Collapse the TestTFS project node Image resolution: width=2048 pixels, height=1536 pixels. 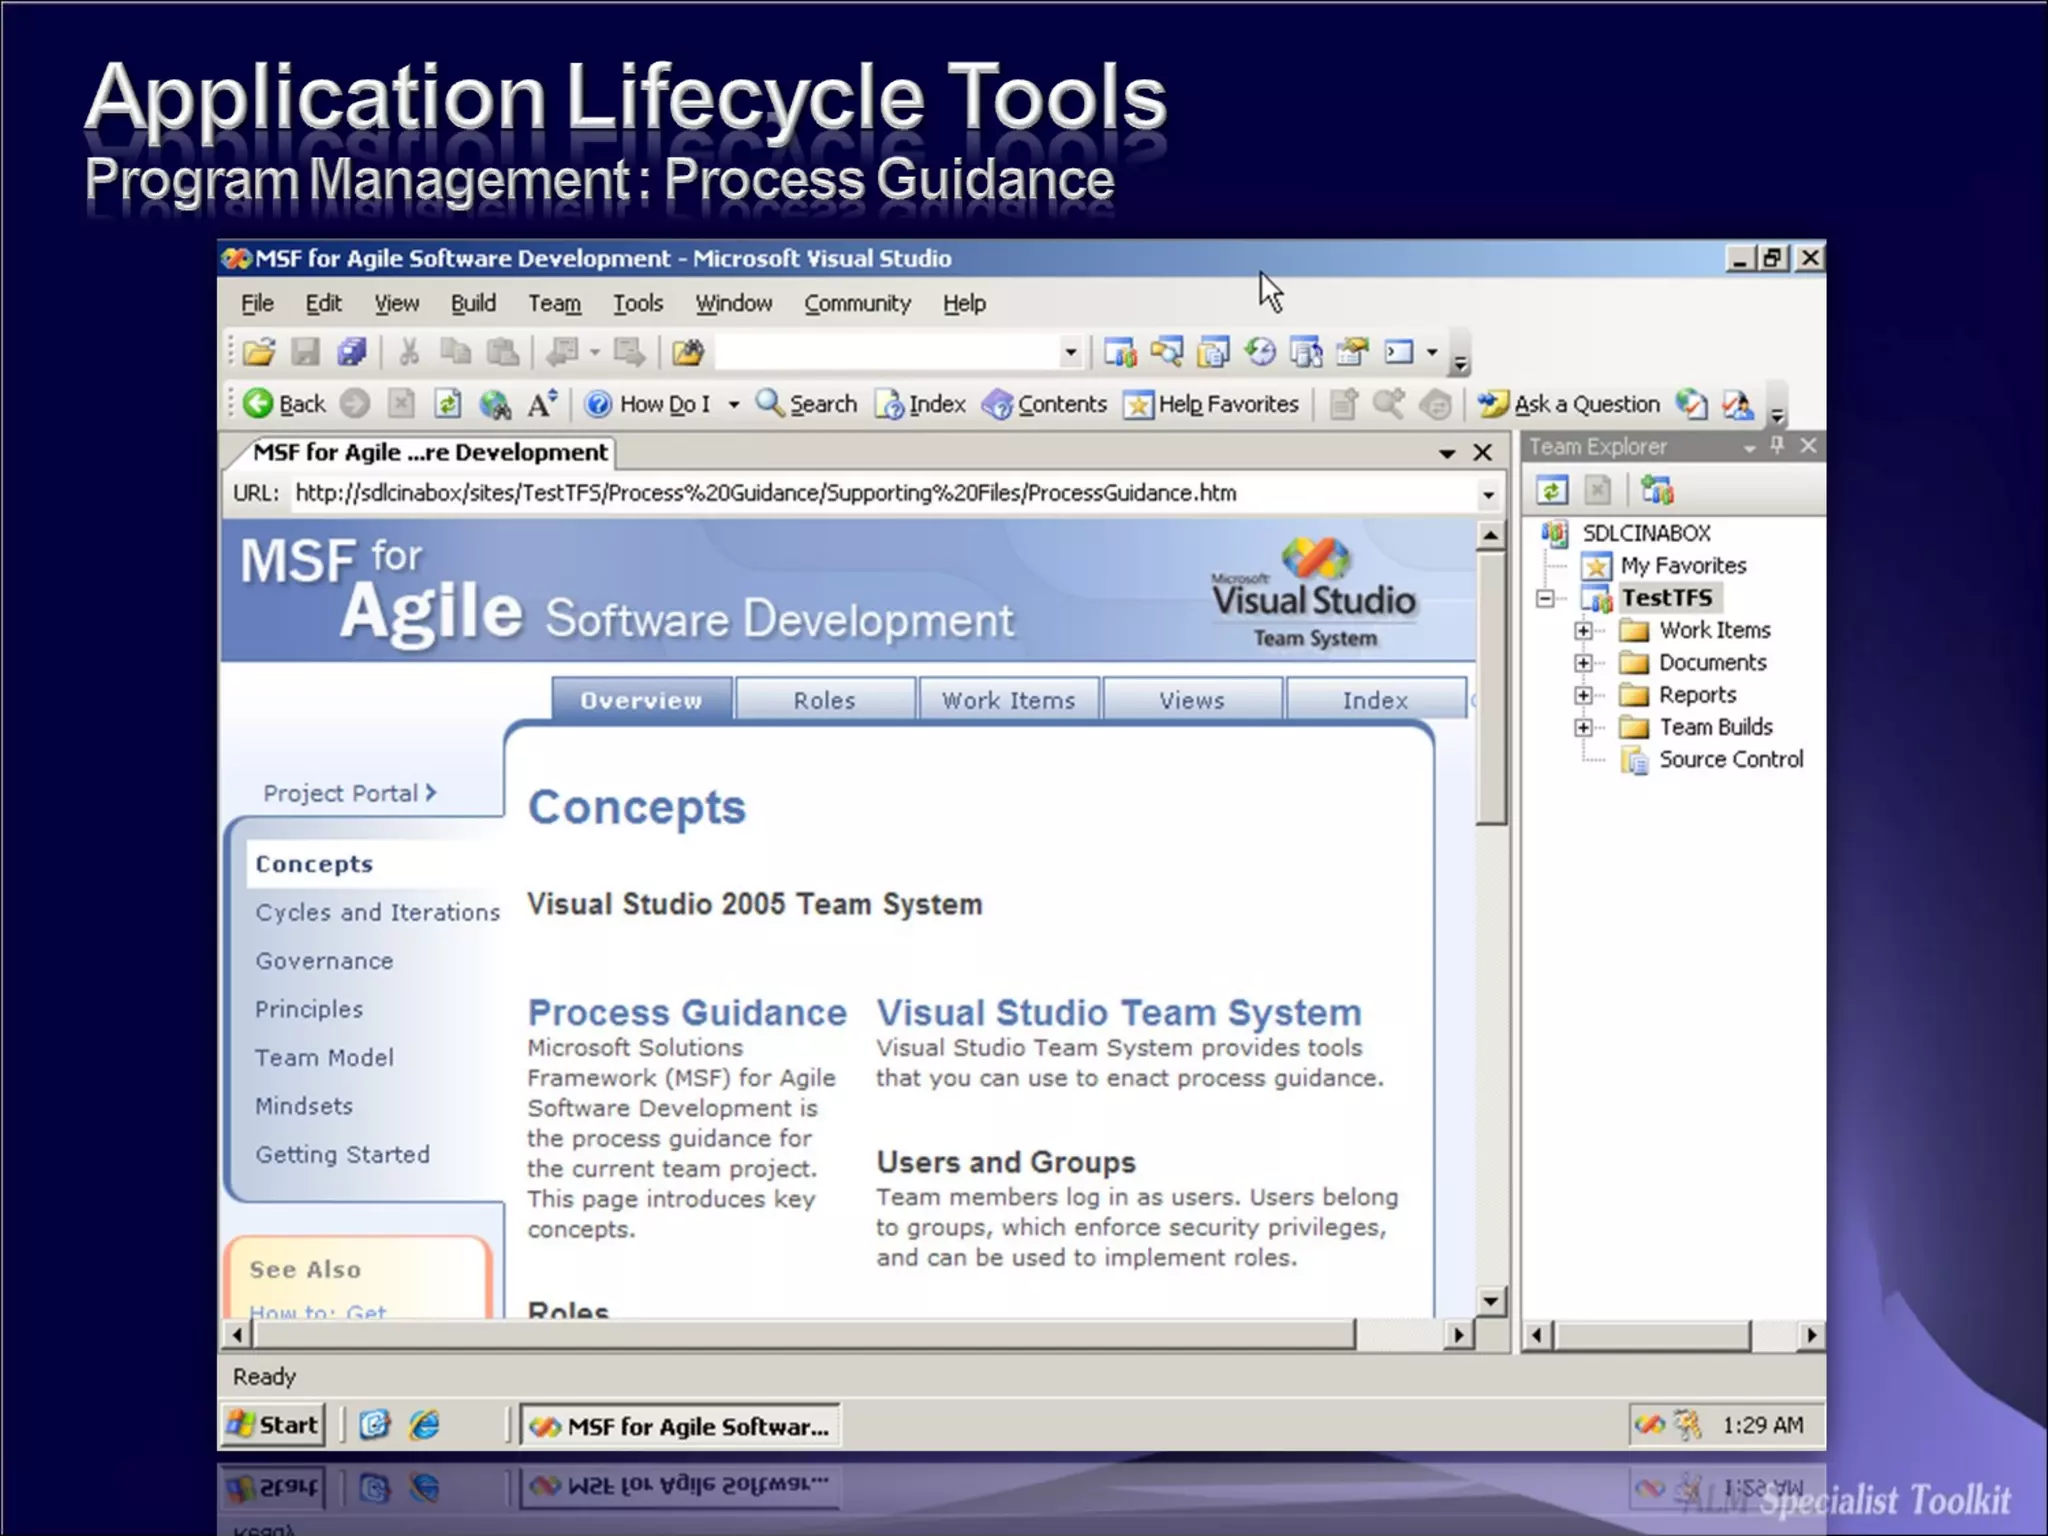click(1546, 598)
